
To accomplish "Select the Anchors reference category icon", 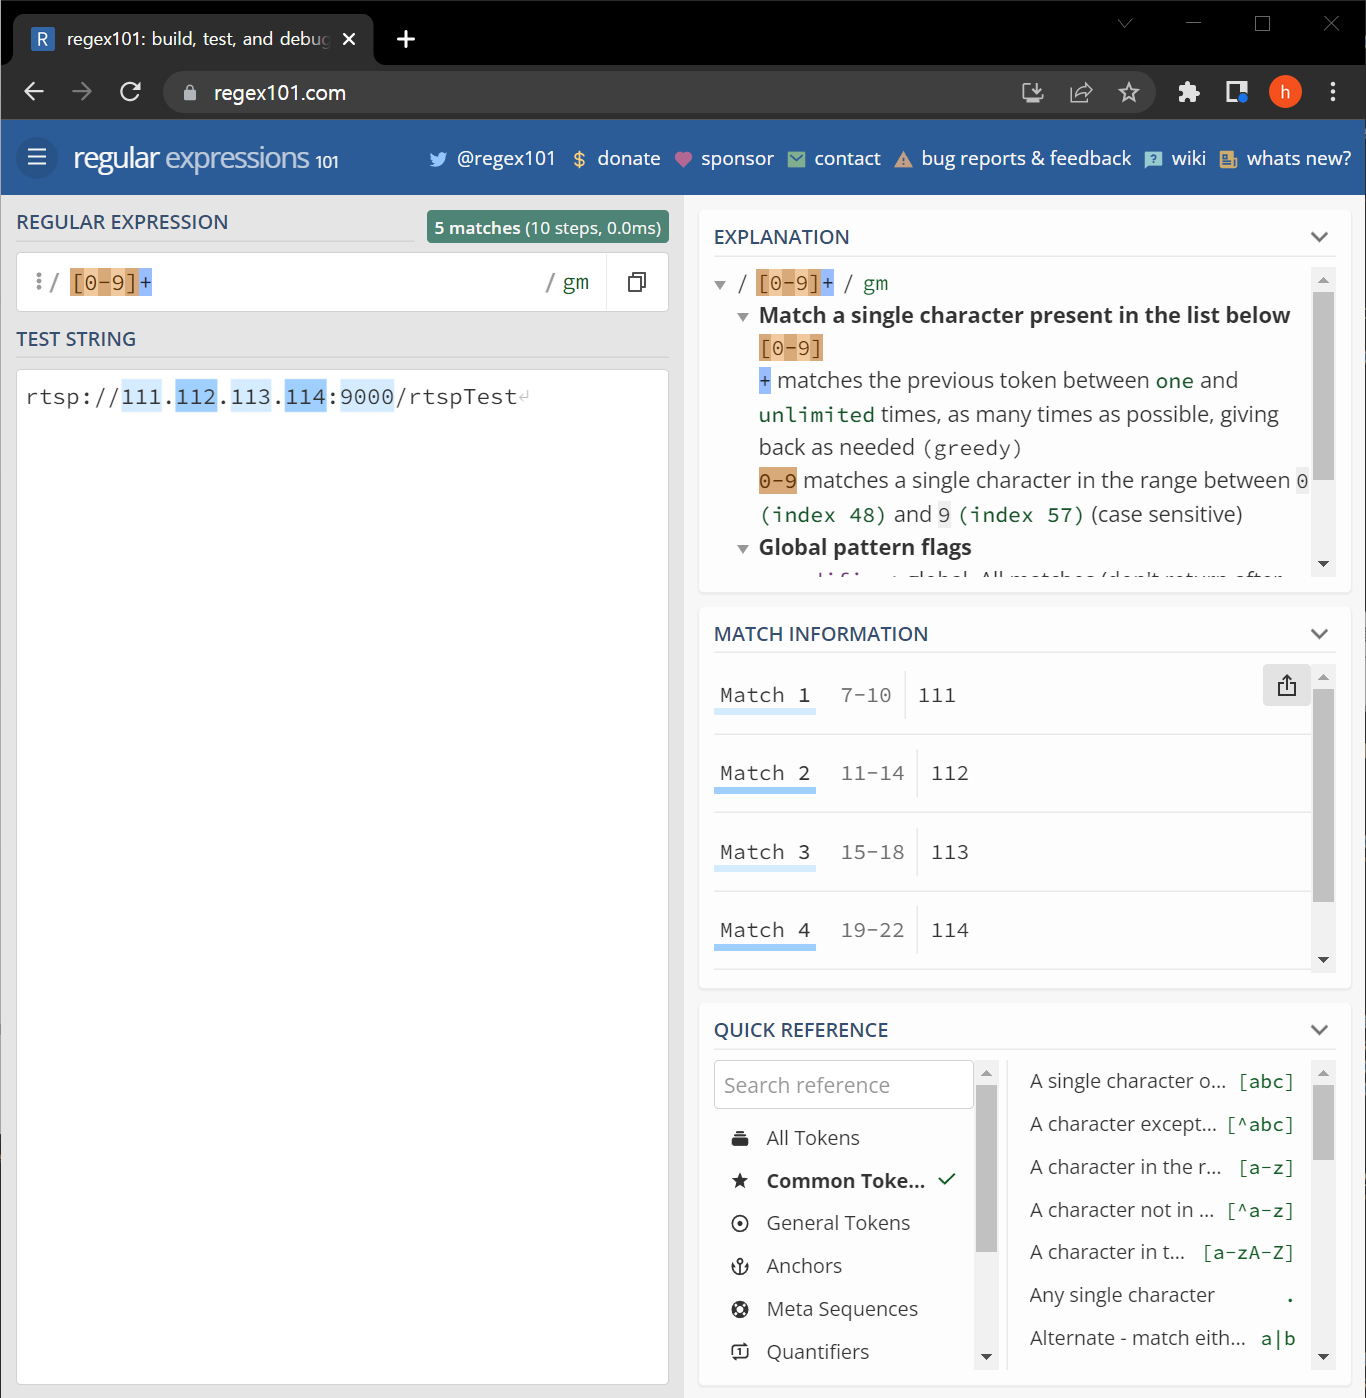I will pos(740,1266).
